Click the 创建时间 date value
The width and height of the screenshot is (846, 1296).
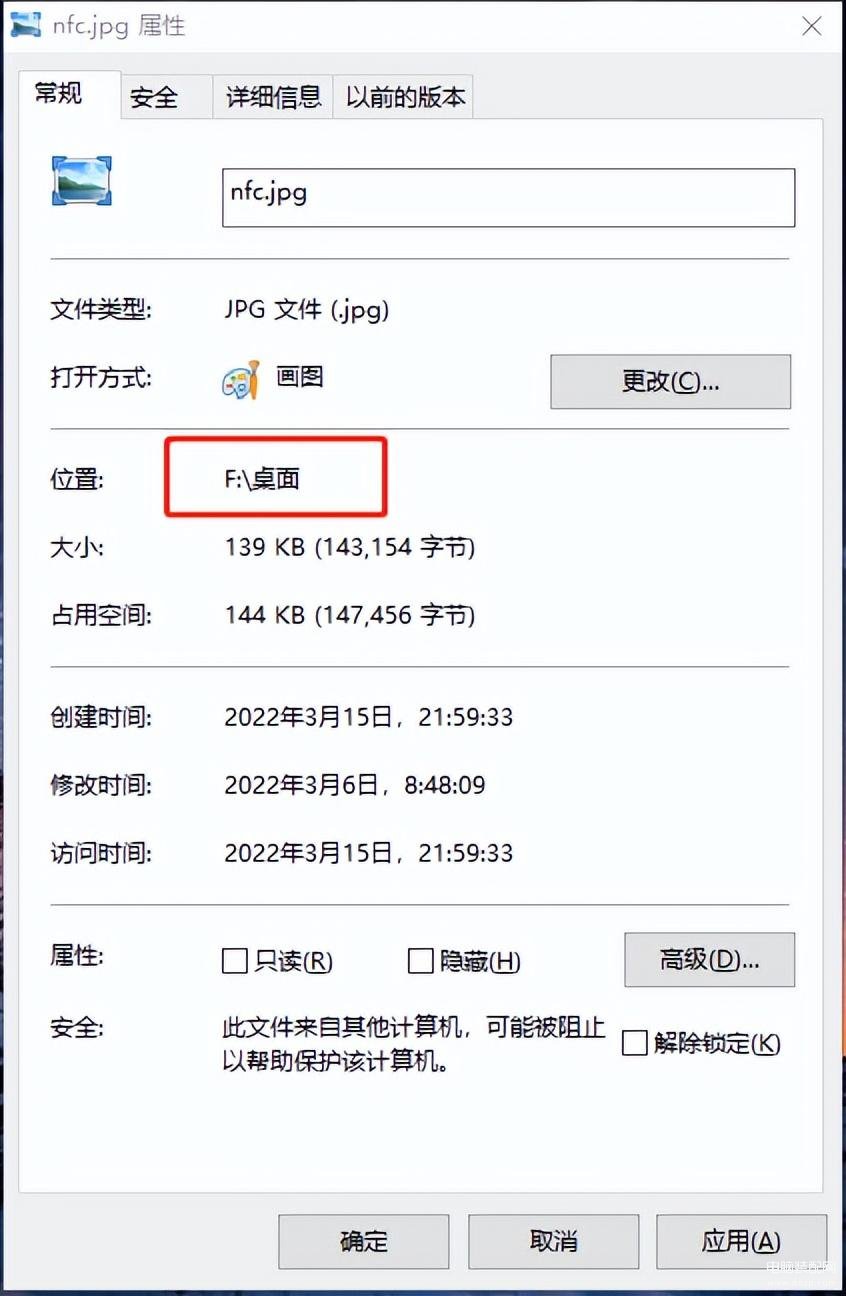[x=368, y=717]
